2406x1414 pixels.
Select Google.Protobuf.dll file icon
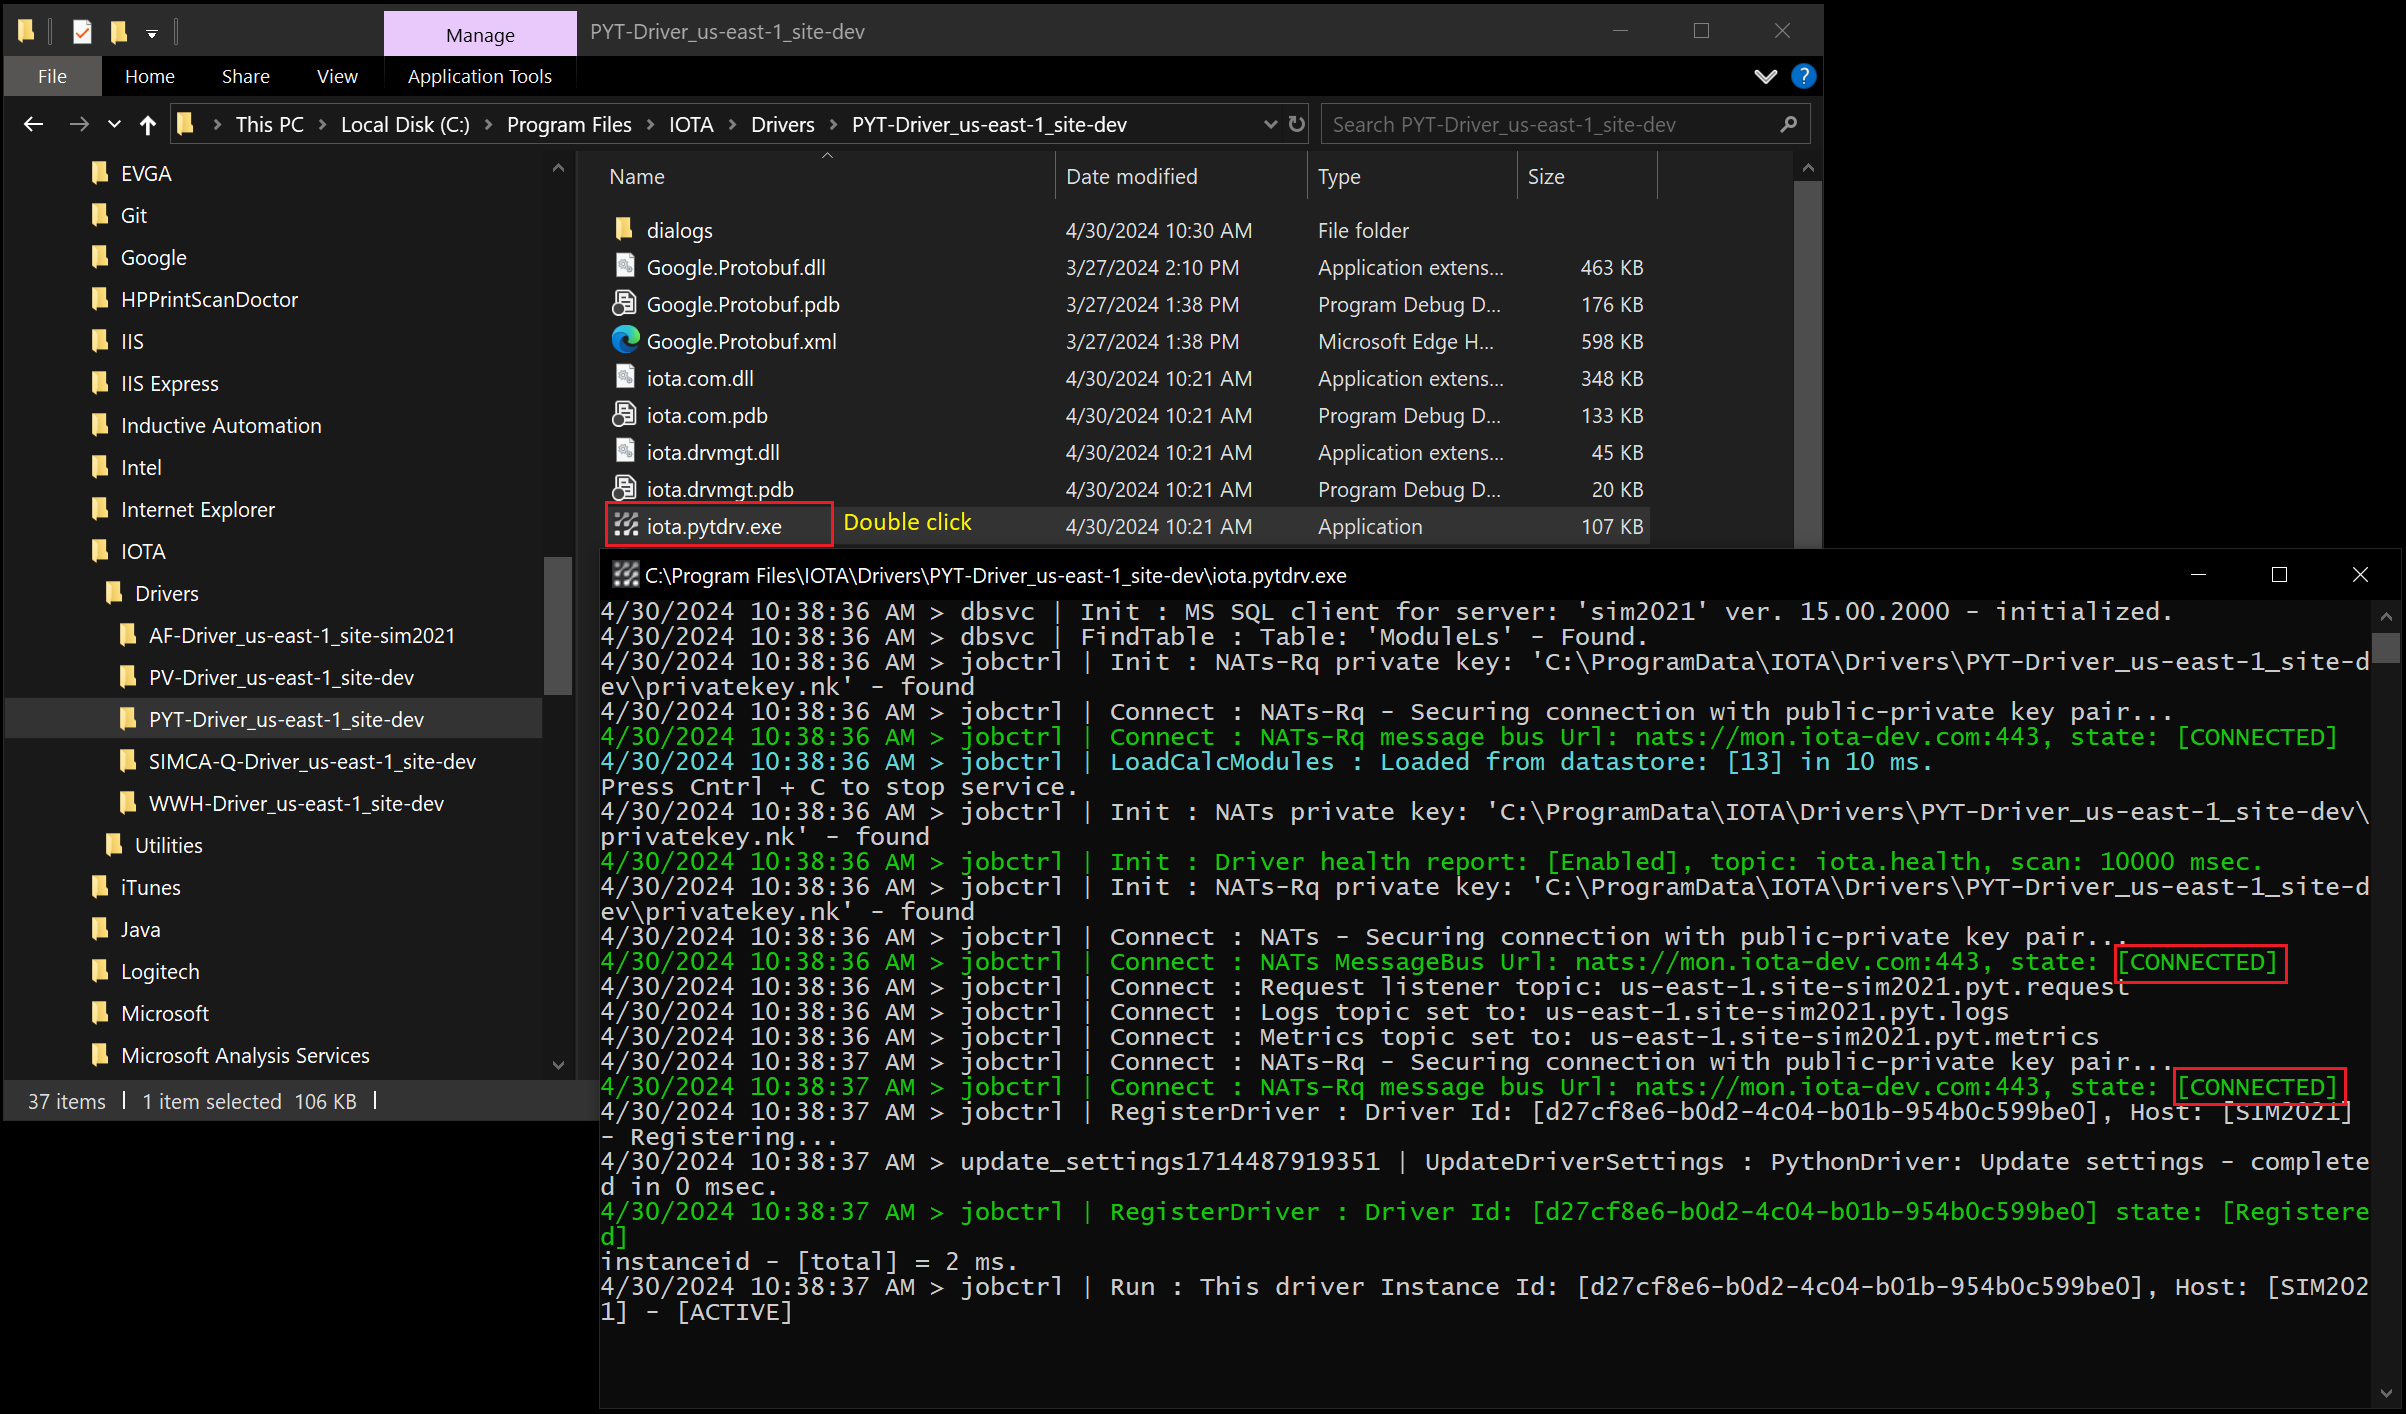(624, 266)
